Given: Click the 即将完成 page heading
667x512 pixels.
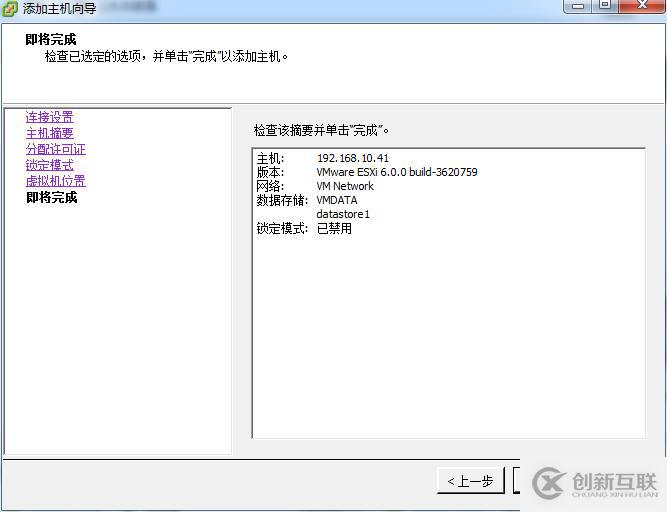Looking at the screenshot, I should pyautogui.click(x=51, y=40).
